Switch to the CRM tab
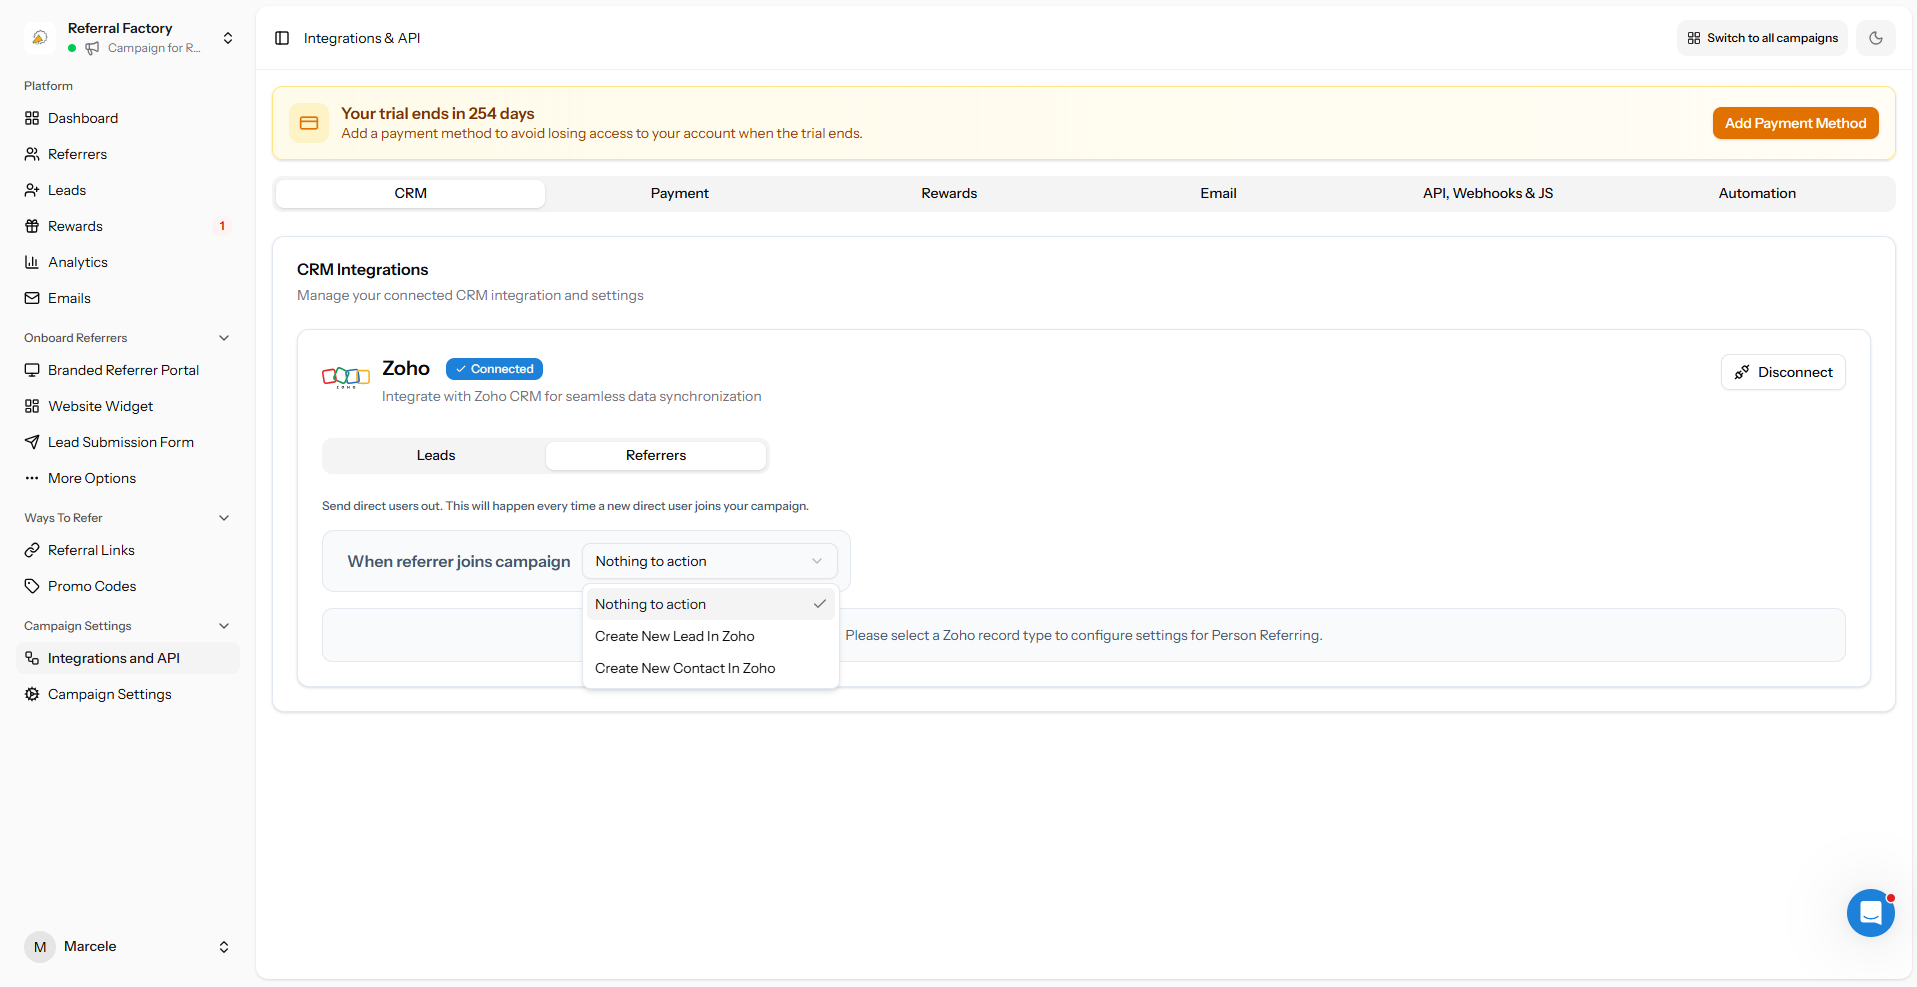The width and height of the screenshot is (1917, 987). (410, 193)
